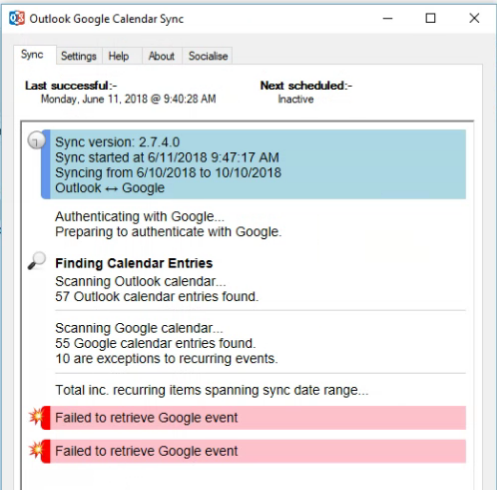
Task: Click 'Preparing to authenticate with Google.' line
Action: [168, 232]
